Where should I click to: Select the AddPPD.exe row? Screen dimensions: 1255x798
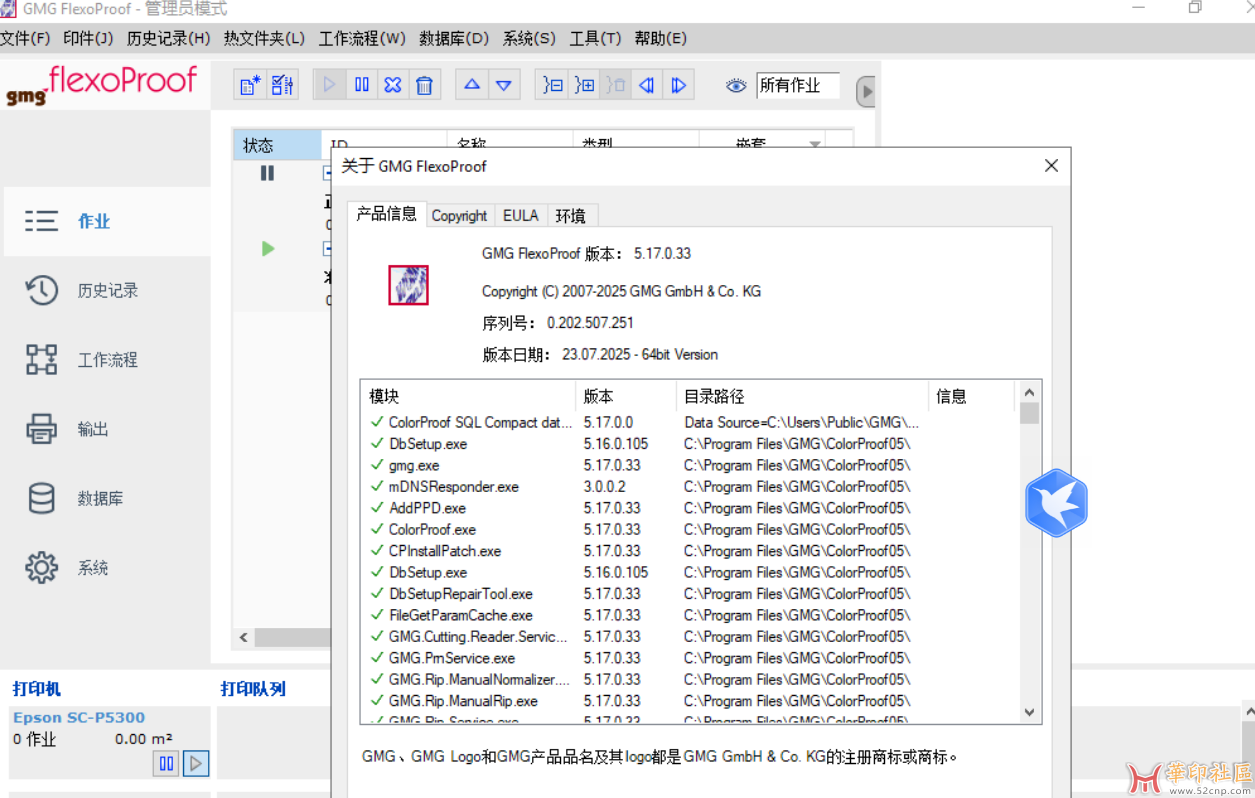coord(690,508)
